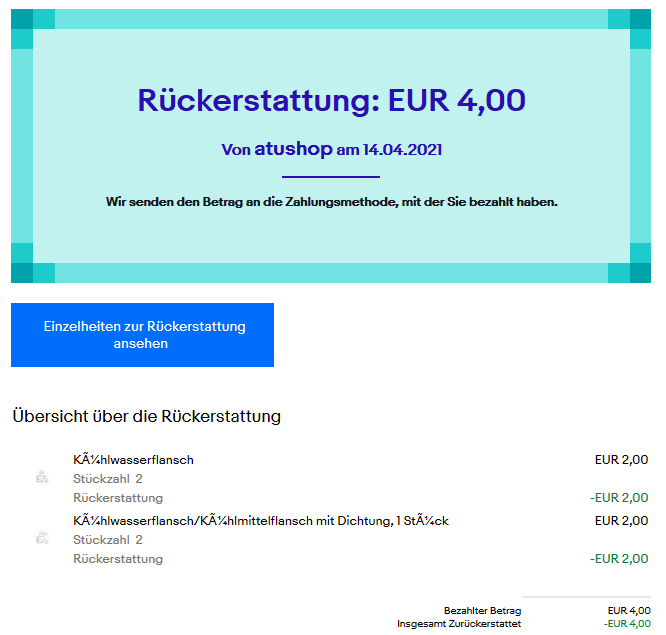Open the atushop seller link

point(293,150)
